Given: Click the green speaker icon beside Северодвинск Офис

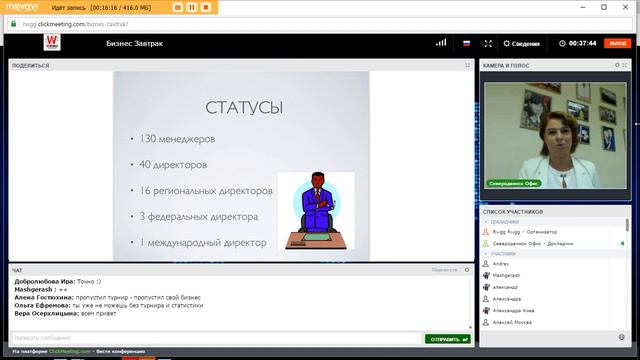Looking at the screenshot, I should (622, 244).
